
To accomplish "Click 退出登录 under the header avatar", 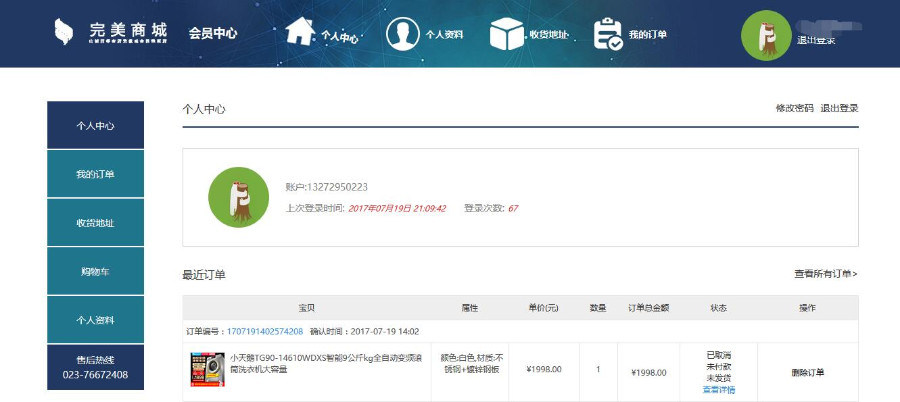I will click(x=816, y=40).
